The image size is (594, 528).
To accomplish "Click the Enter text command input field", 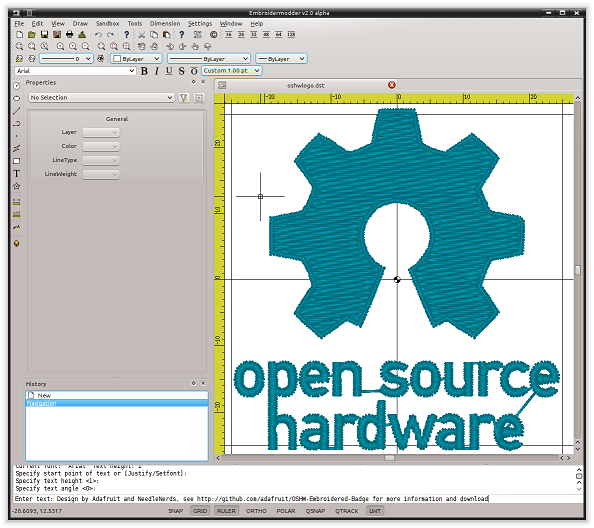I will [299, 499].
